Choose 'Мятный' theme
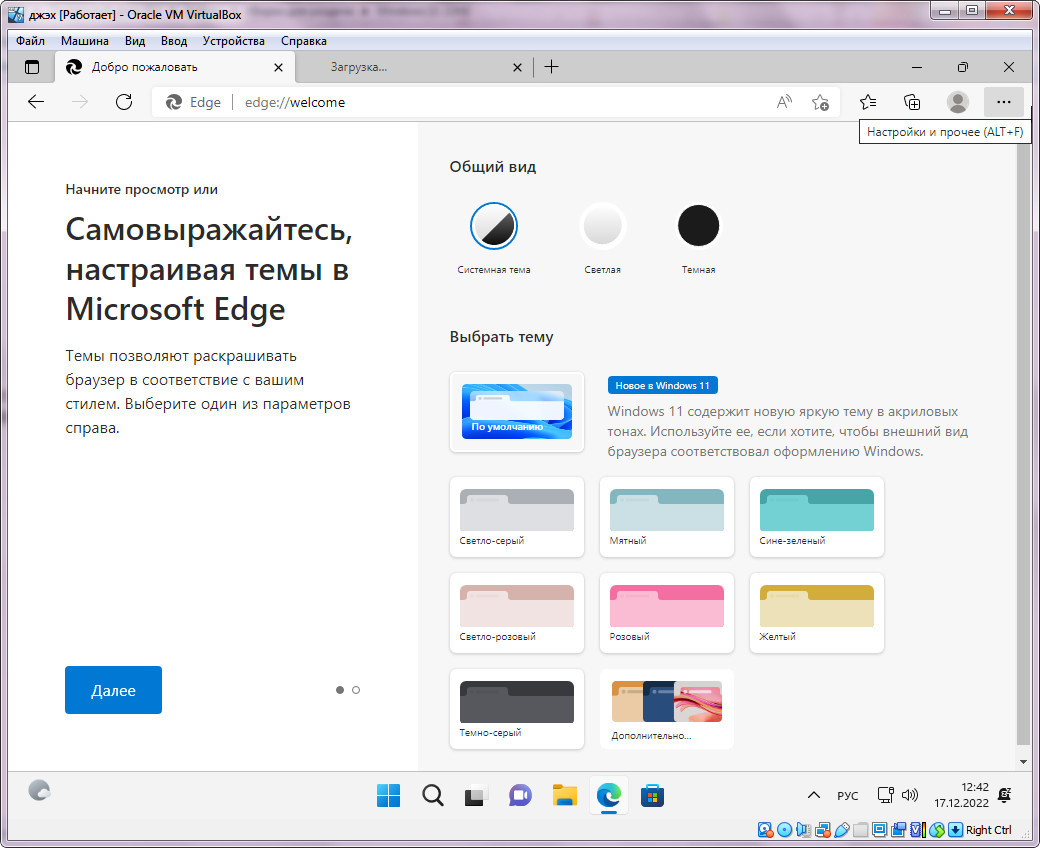The image size is (1040, 848). tap(667, 517)
